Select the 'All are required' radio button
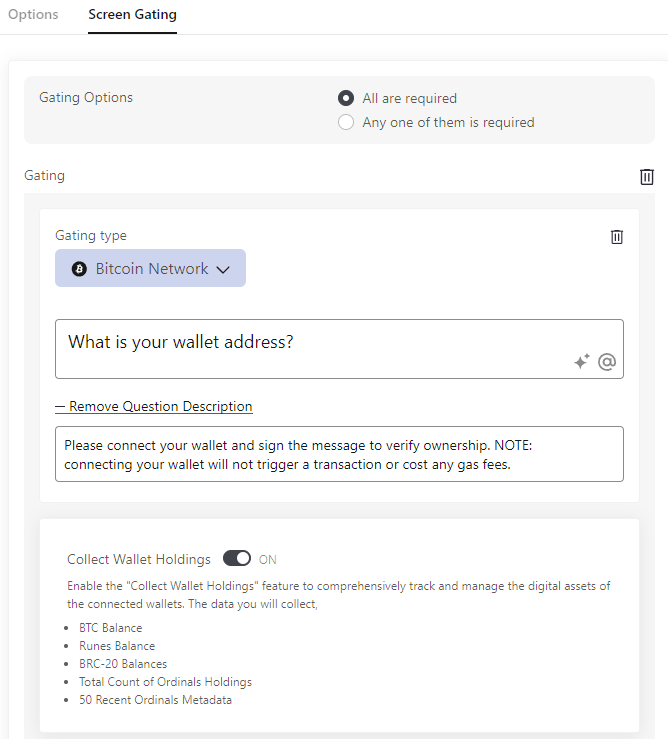 point(346,98)
